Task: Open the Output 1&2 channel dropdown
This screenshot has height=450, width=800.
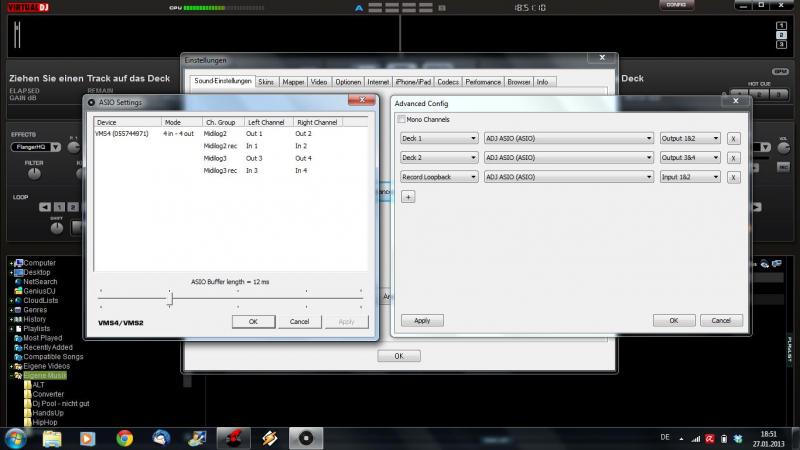Action: coord(690,138)
